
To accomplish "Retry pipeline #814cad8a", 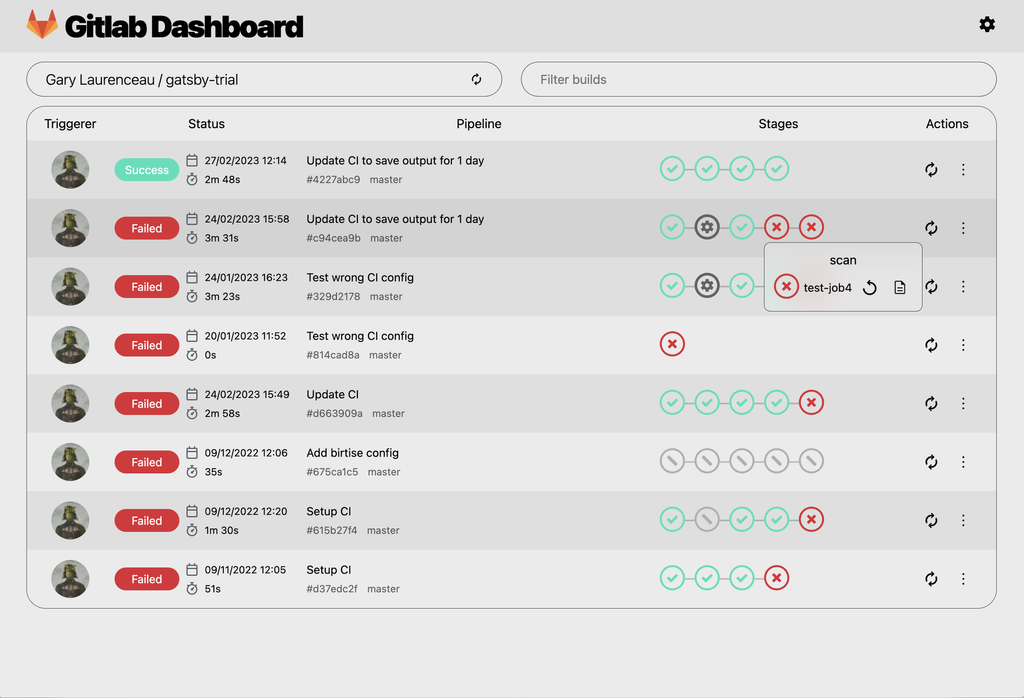I will tap(931, 345).
